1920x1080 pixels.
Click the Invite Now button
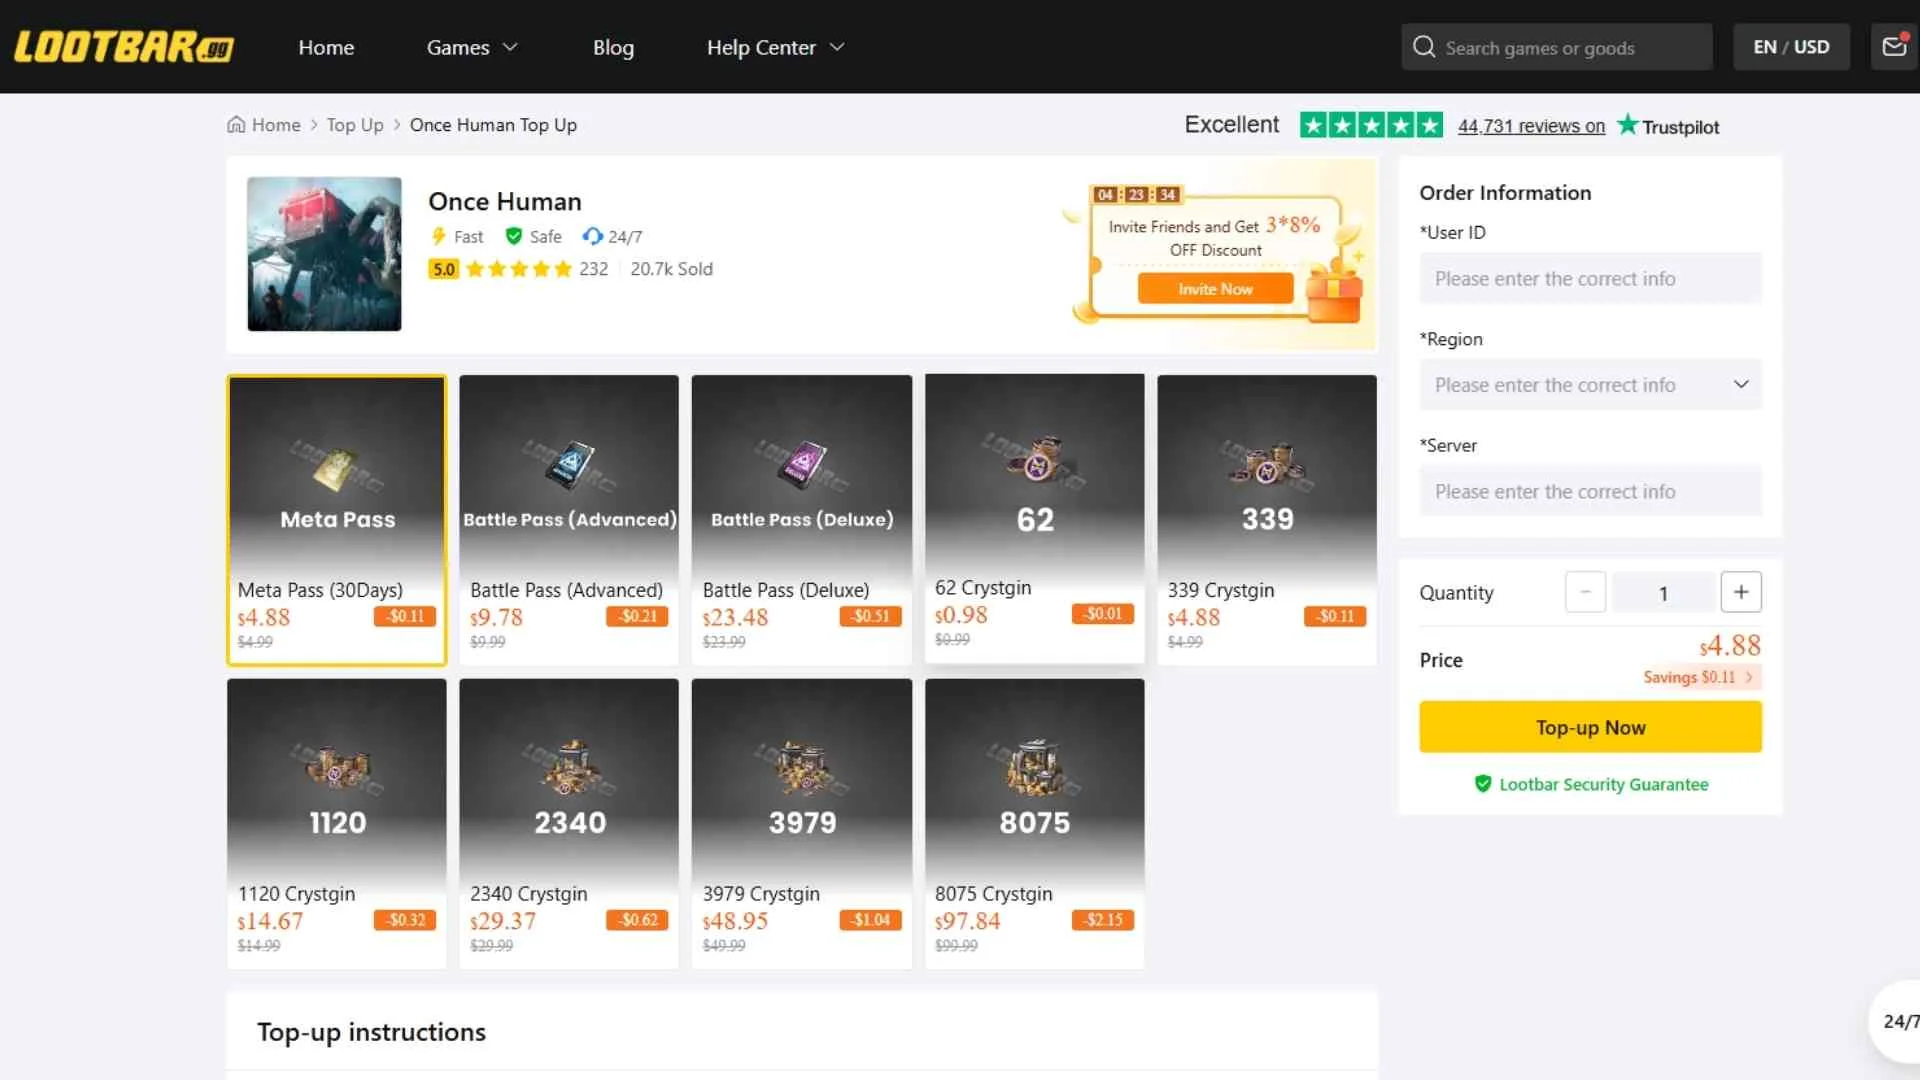tap(1215, 289)
